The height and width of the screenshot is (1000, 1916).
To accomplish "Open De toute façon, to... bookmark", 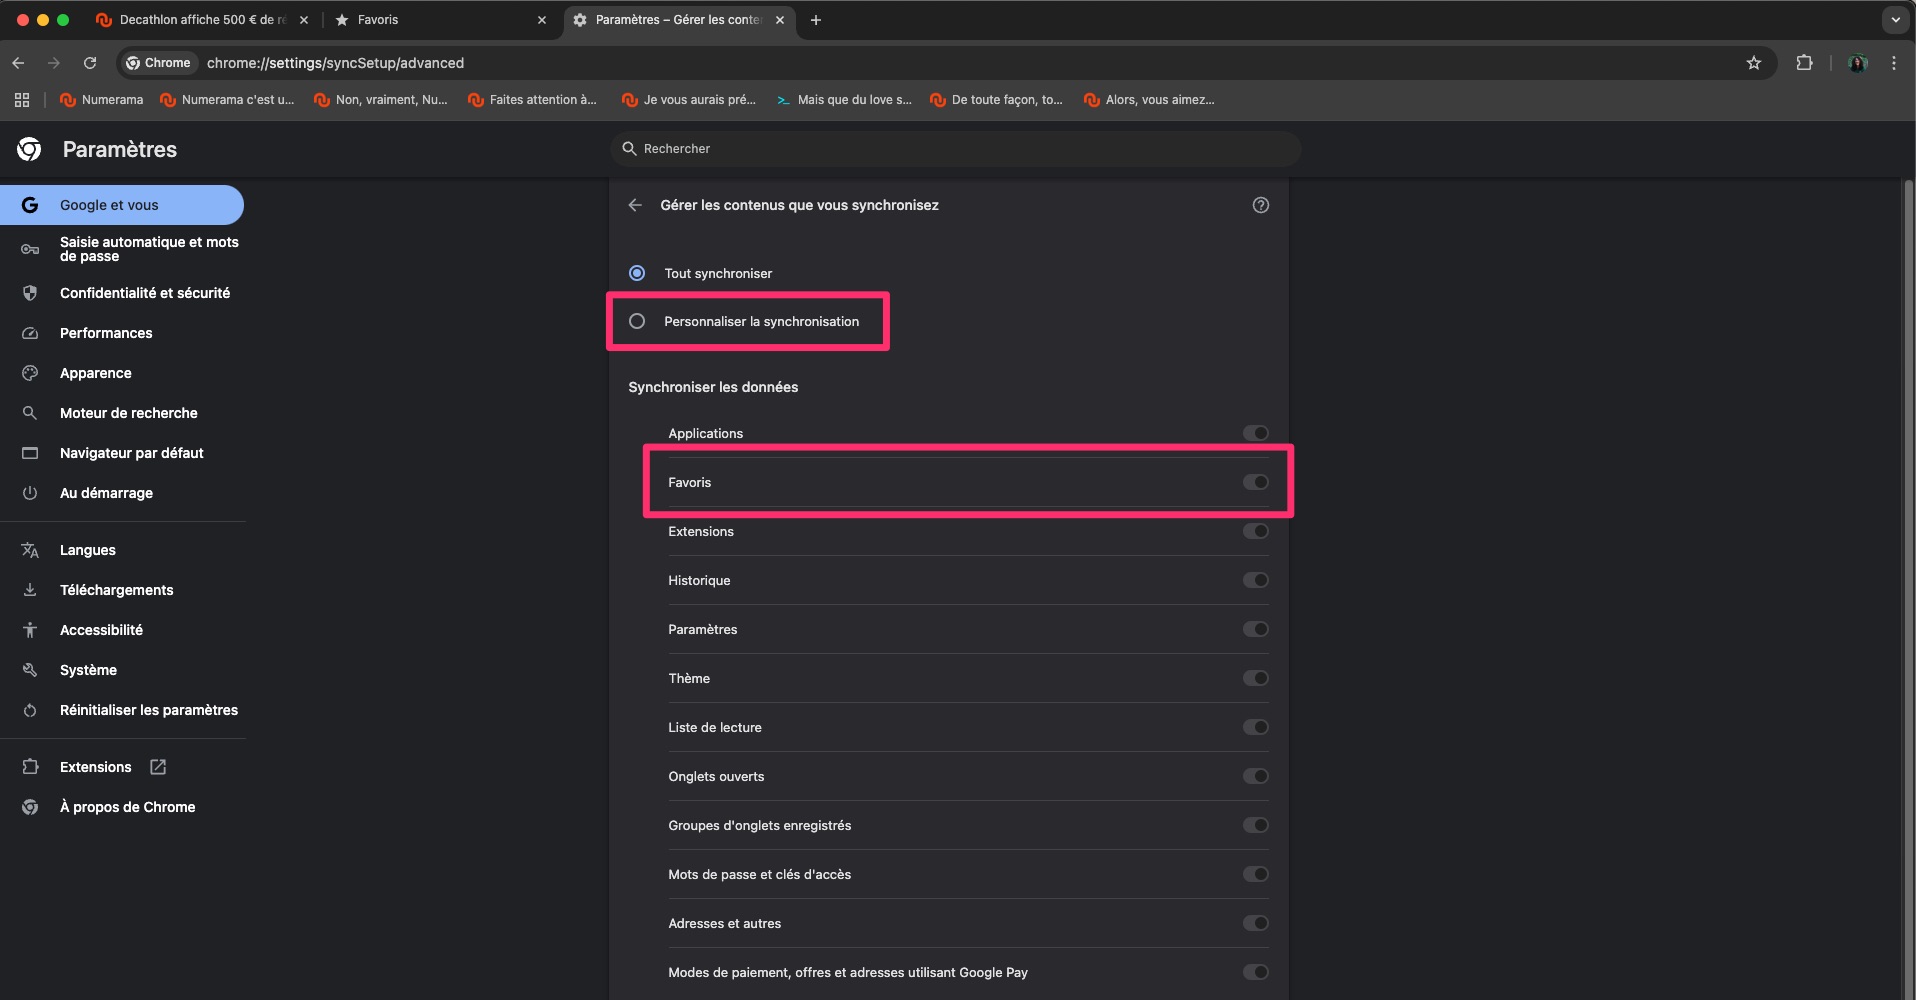I will (x=996, y=100).
